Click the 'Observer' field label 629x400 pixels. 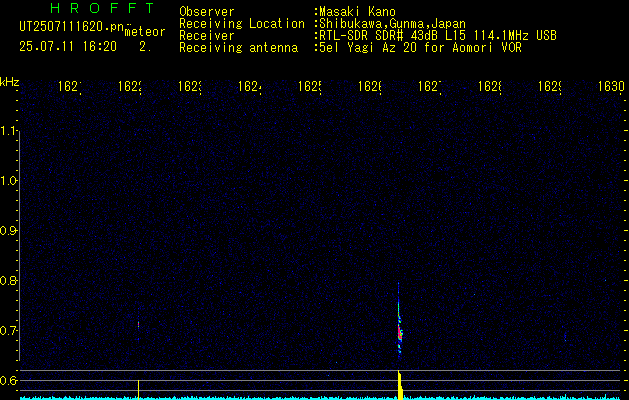point(207,11)
